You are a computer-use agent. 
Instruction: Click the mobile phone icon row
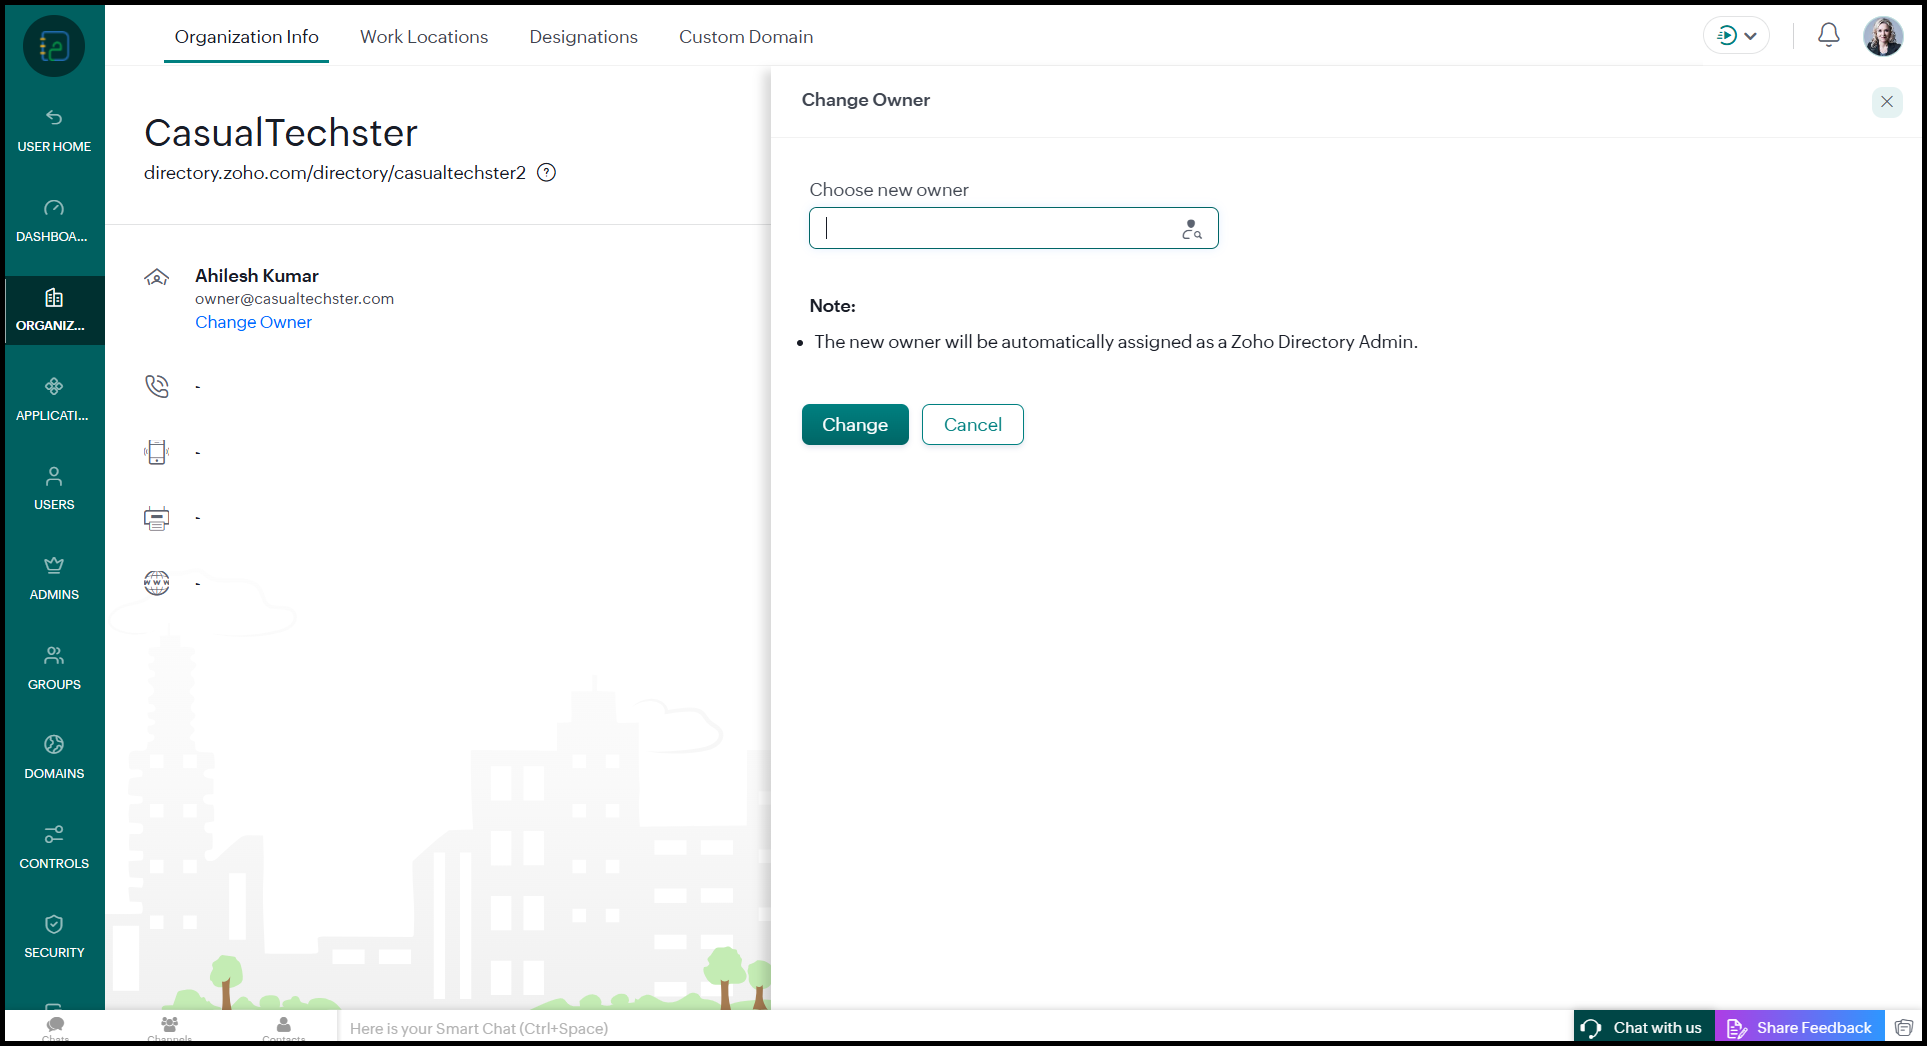(157, 452)
